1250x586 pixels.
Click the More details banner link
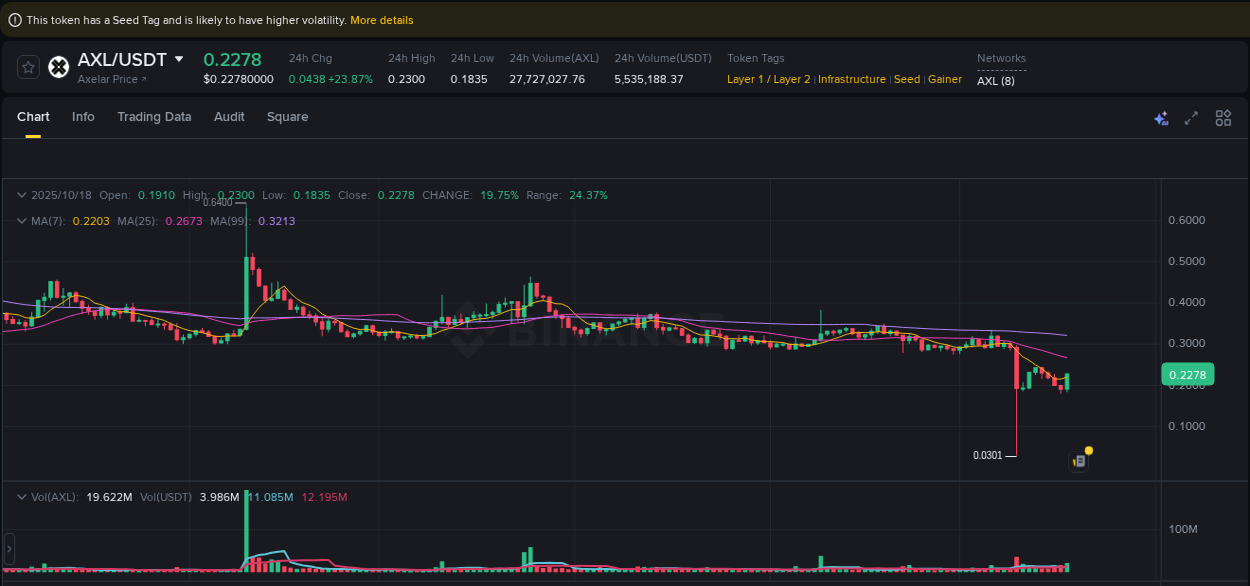point(381,19)
